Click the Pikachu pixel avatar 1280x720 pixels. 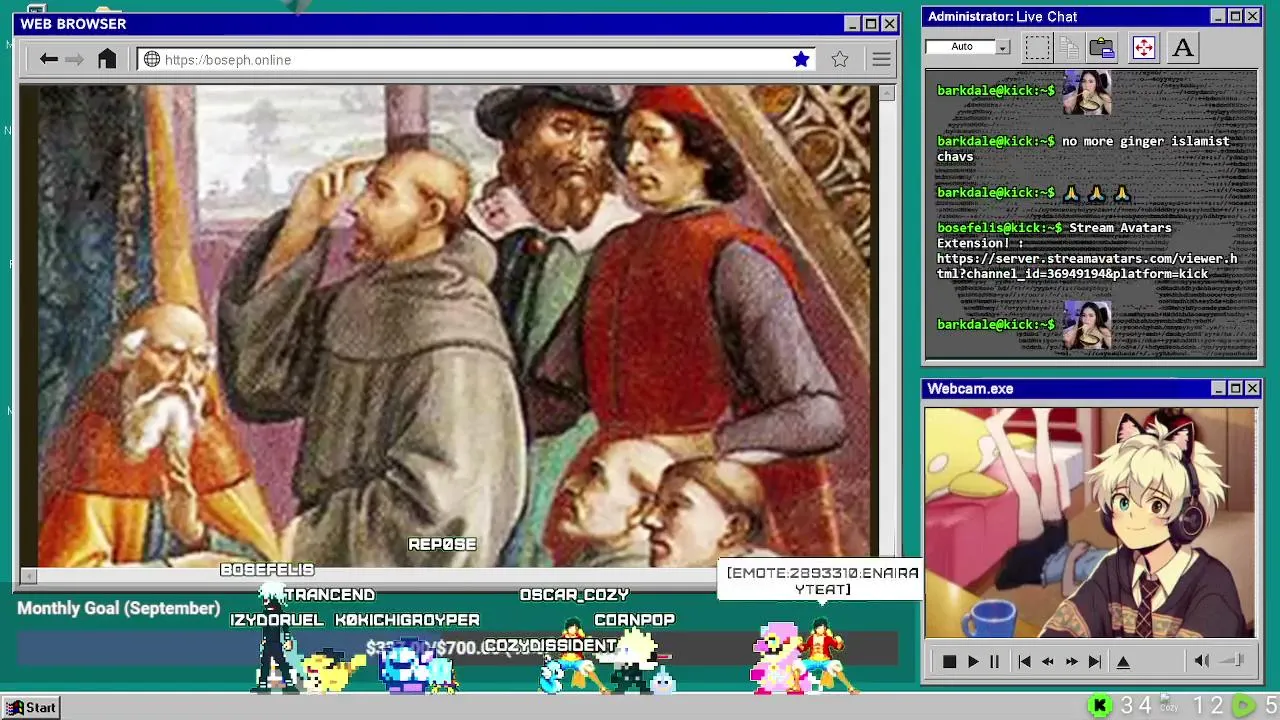[327, 672]
